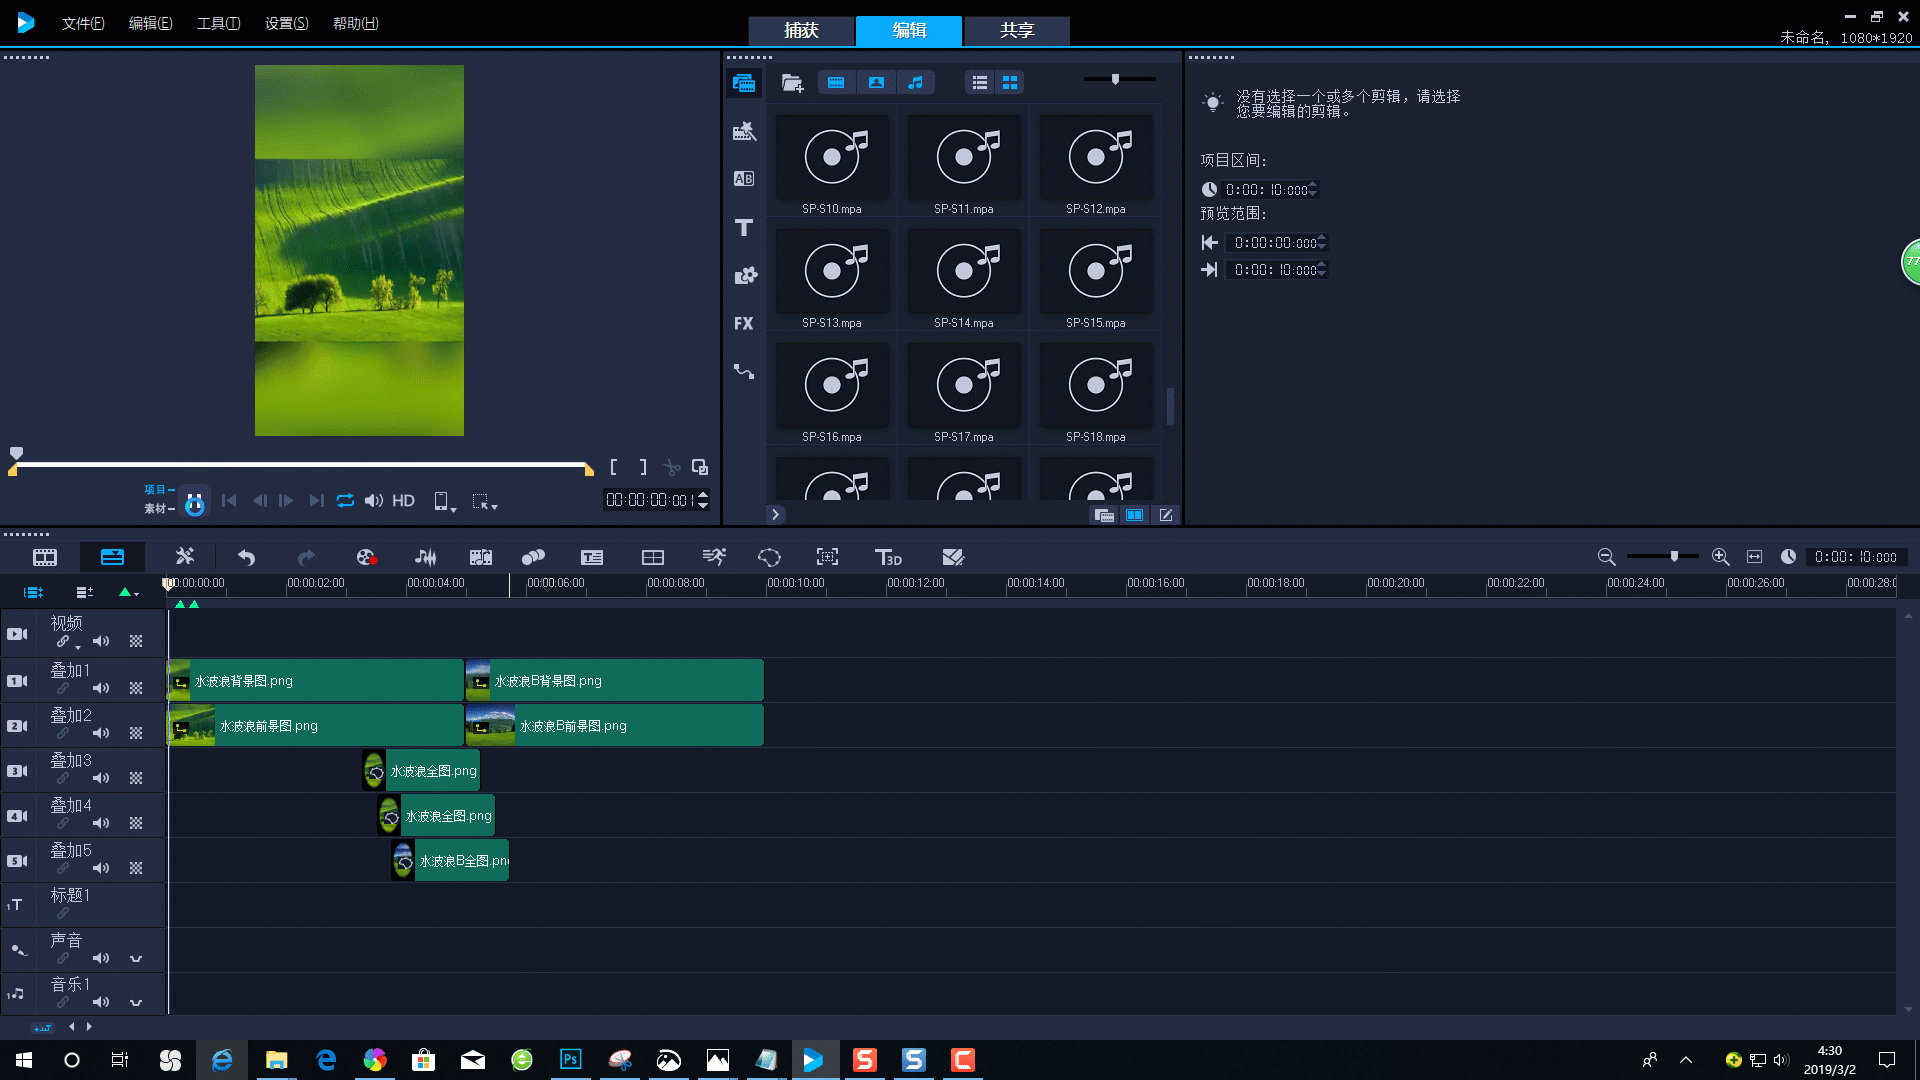This screenshot has width=1920, height=1080.
Task: Open the Transition AB library
Action: (x=743, y=179)
